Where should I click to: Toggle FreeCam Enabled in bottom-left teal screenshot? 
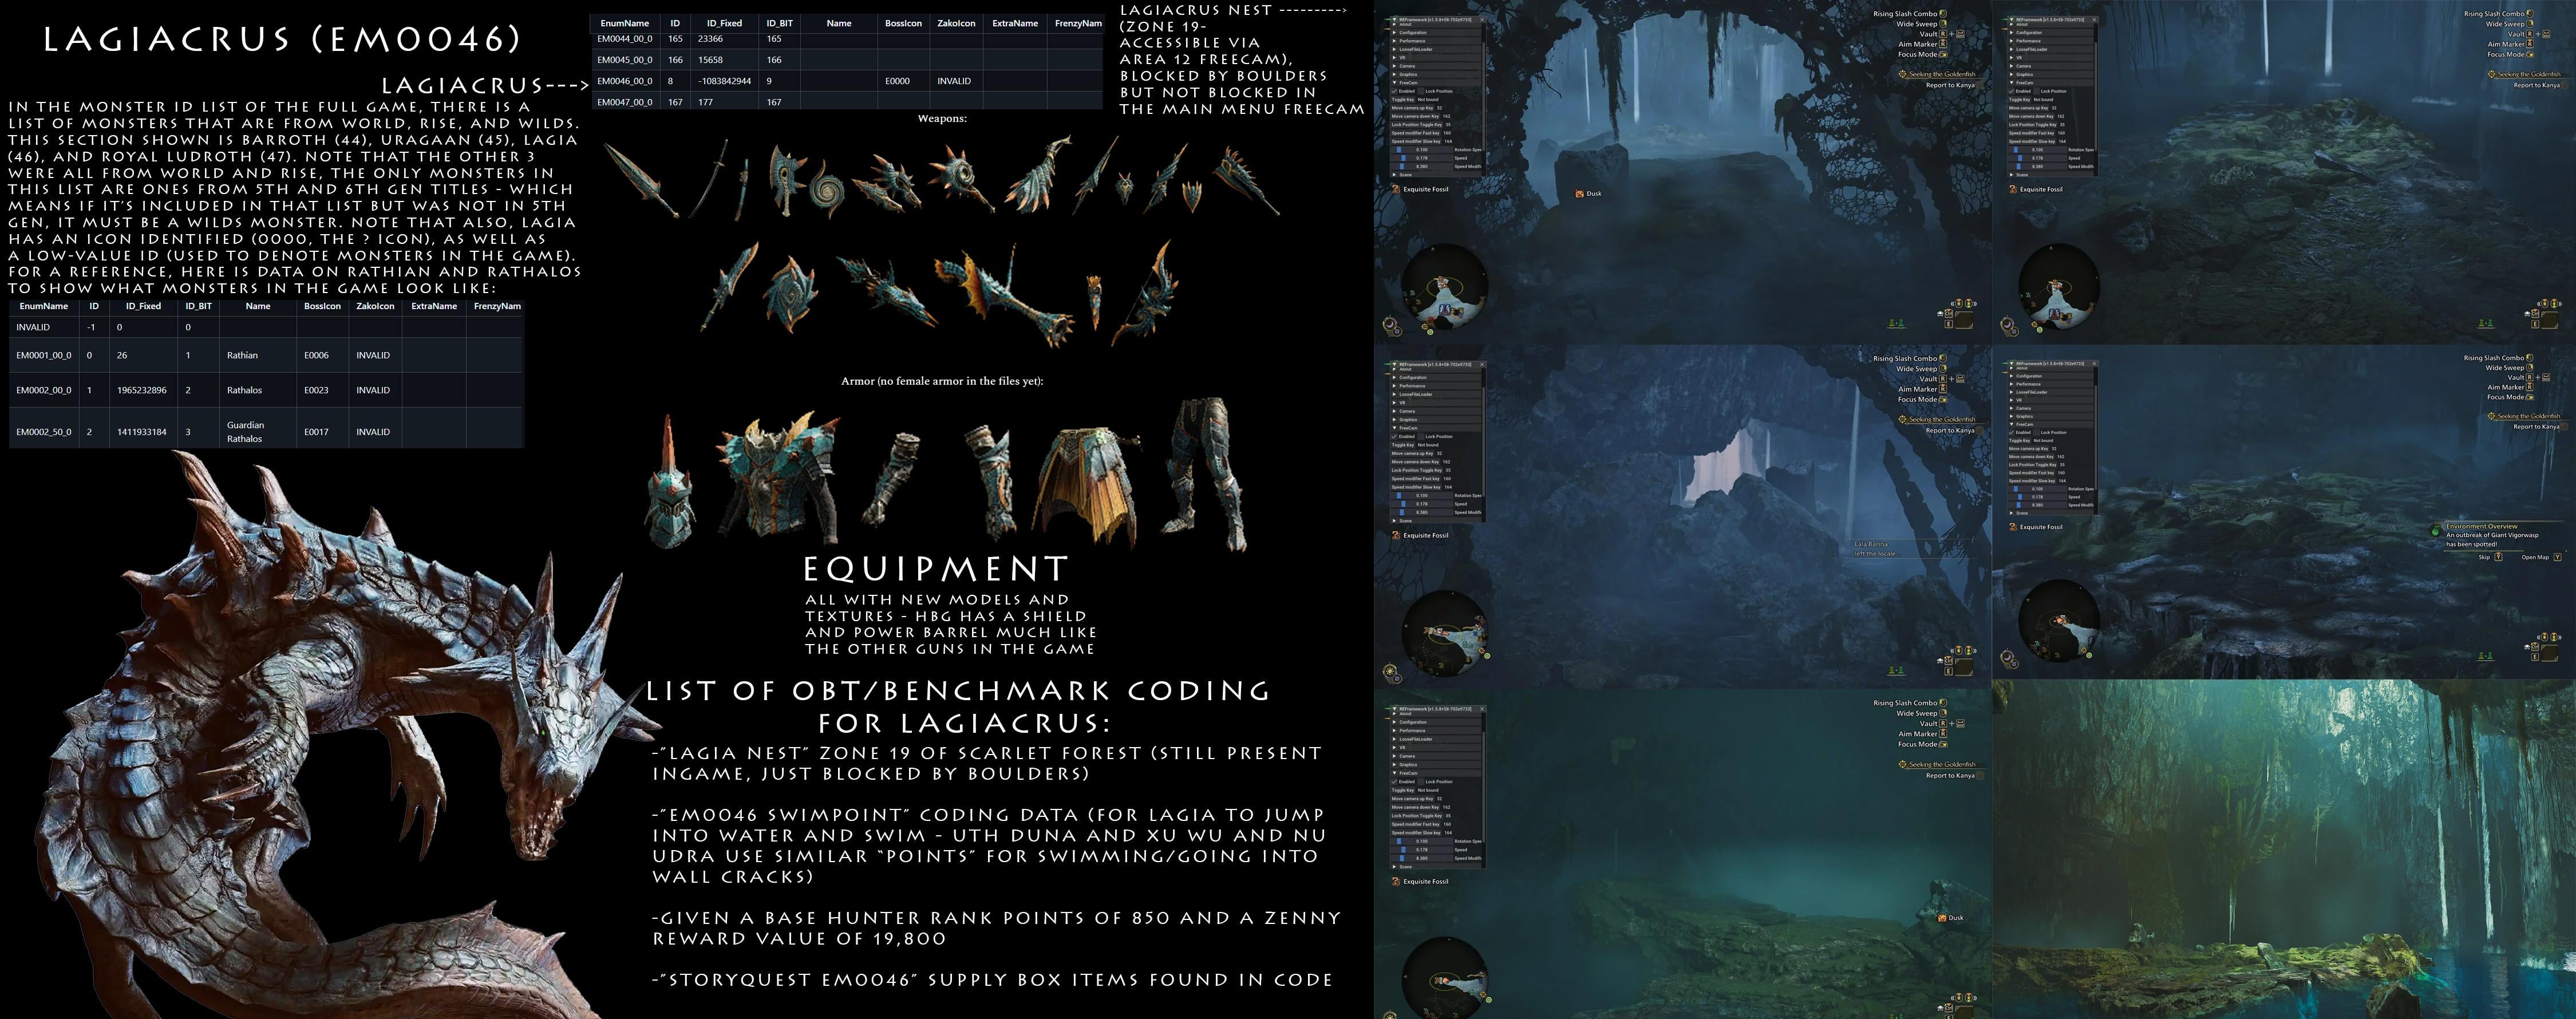click(x=1394, y=782)
